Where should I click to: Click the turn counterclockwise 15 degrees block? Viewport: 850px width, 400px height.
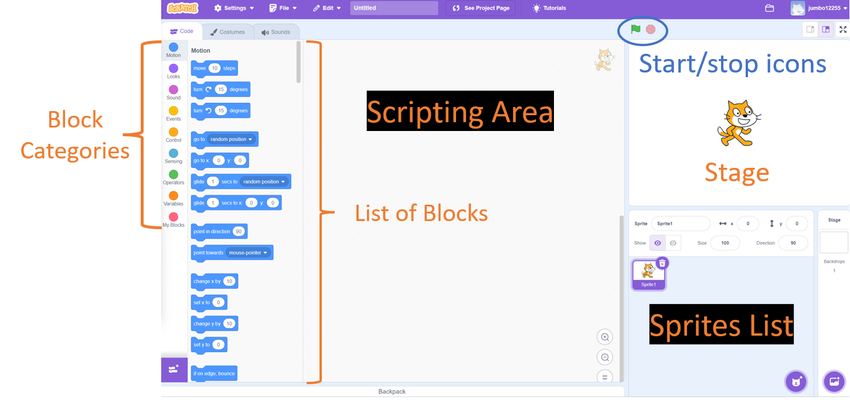coord(221,111)
